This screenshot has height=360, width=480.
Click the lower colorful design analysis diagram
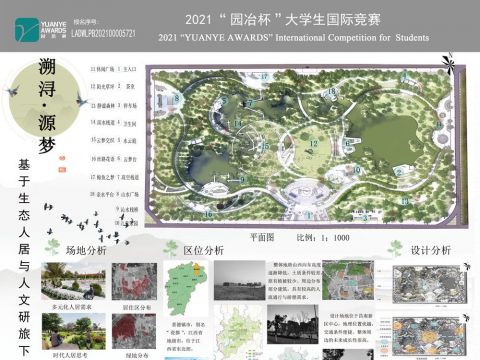click(x=429, y=336)
